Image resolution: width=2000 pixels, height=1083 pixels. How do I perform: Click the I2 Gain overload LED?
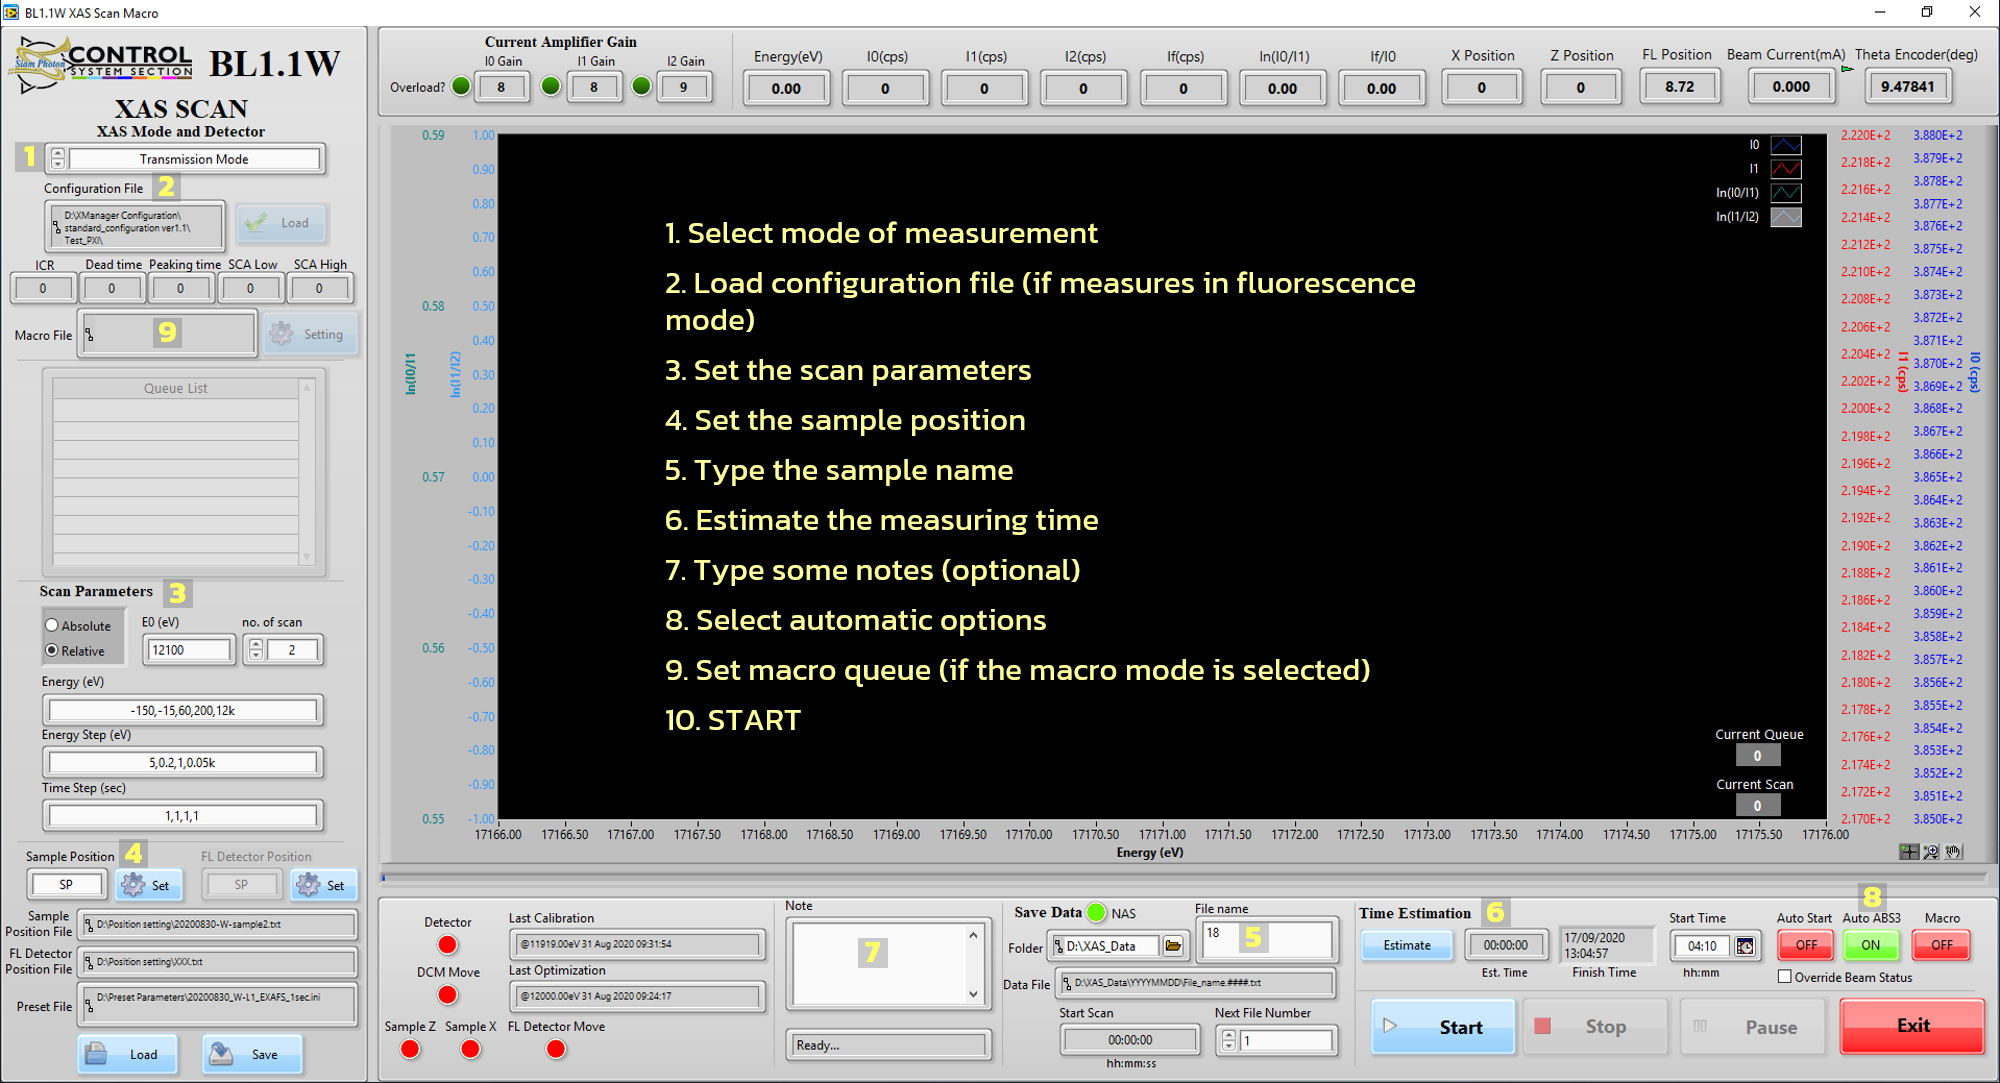tap(642, 87)
